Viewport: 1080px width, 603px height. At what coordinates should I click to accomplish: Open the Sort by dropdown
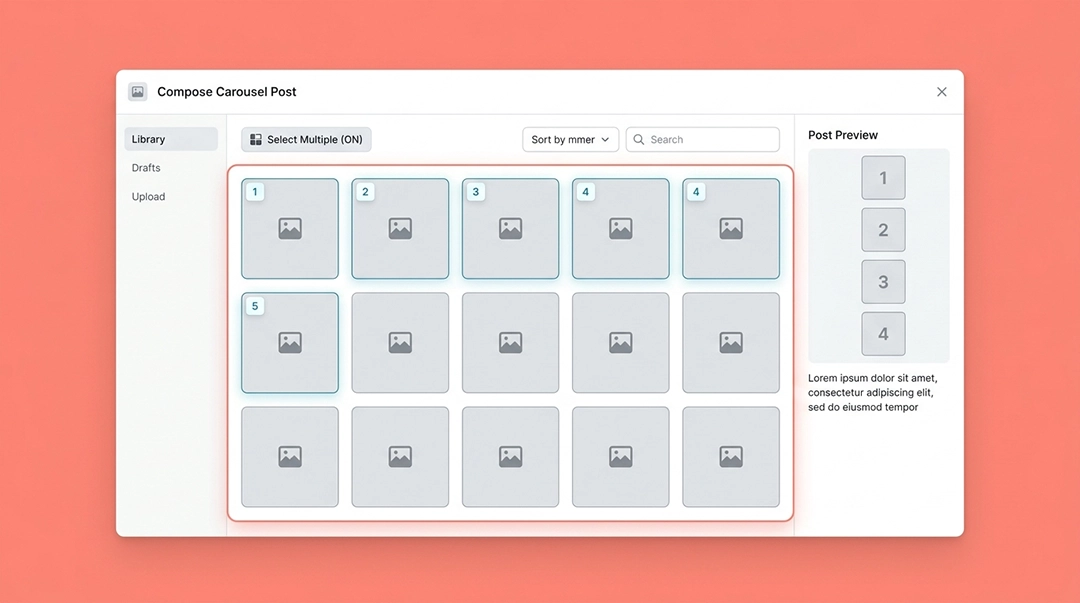point(570,139)
